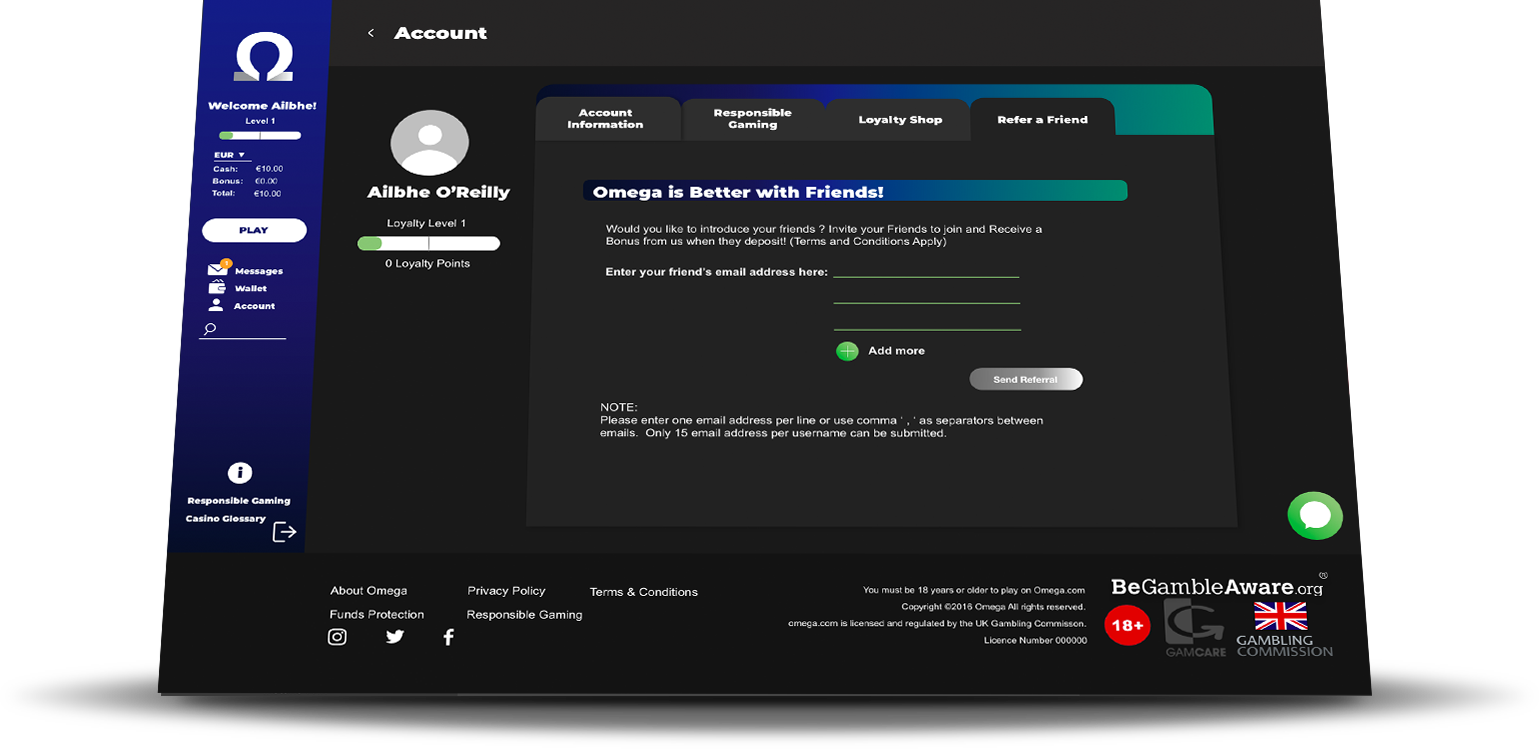Open Privacy Policy footer link
The height and width of the screenshot is (749, 1539).
pyautogui.click(x=506, y=591)
